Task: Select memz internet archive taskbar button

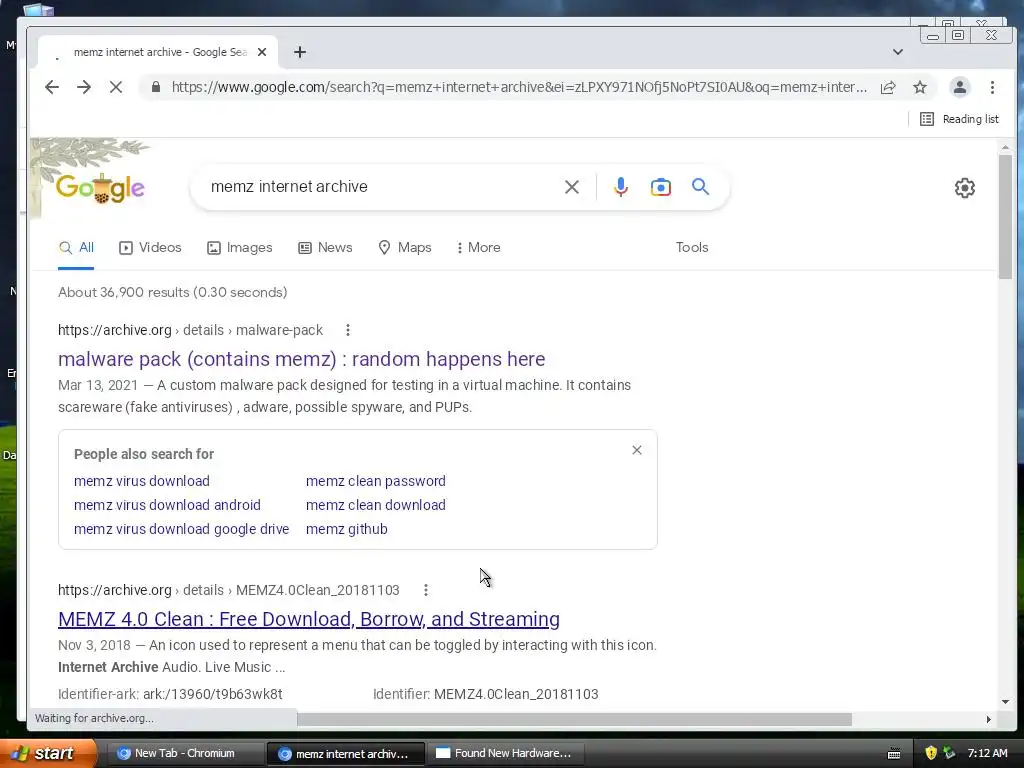Action: (345, 754)
